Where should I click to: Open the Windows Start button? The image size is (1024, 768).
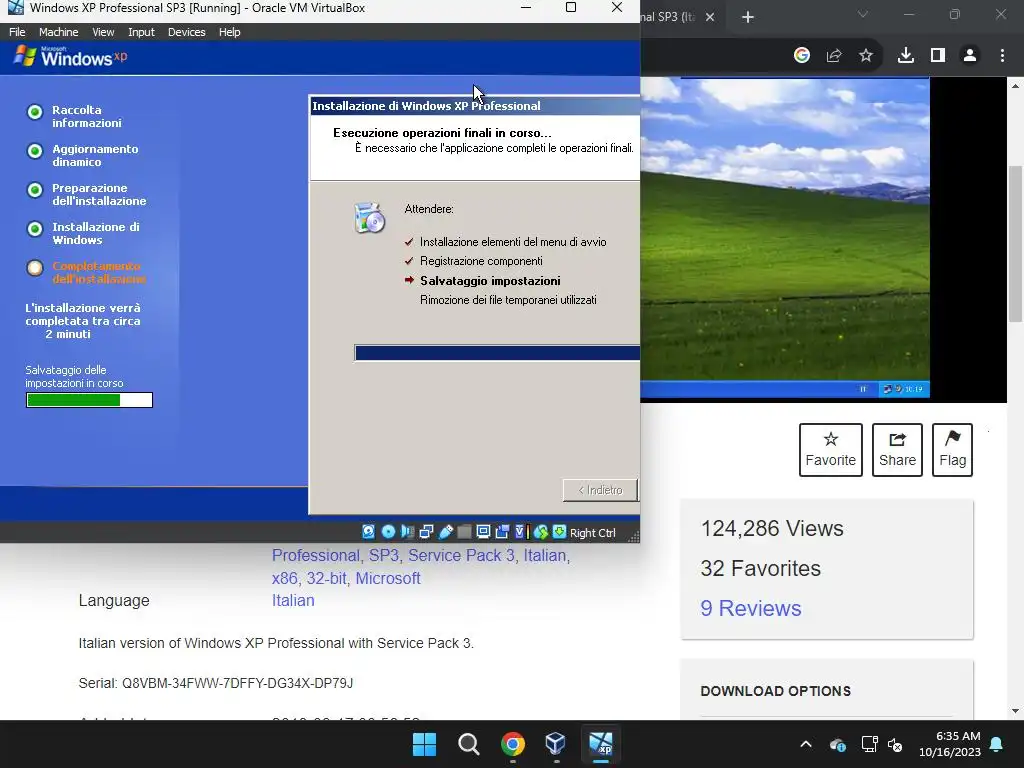424,744
